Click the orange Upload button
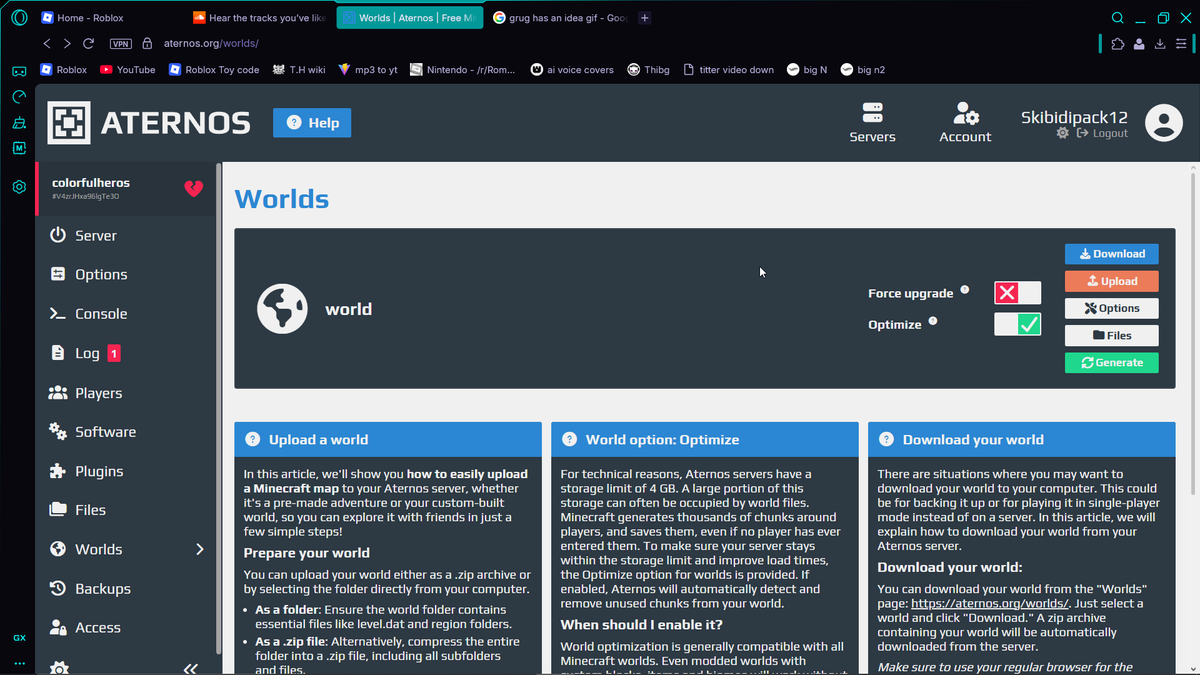 1112,281
